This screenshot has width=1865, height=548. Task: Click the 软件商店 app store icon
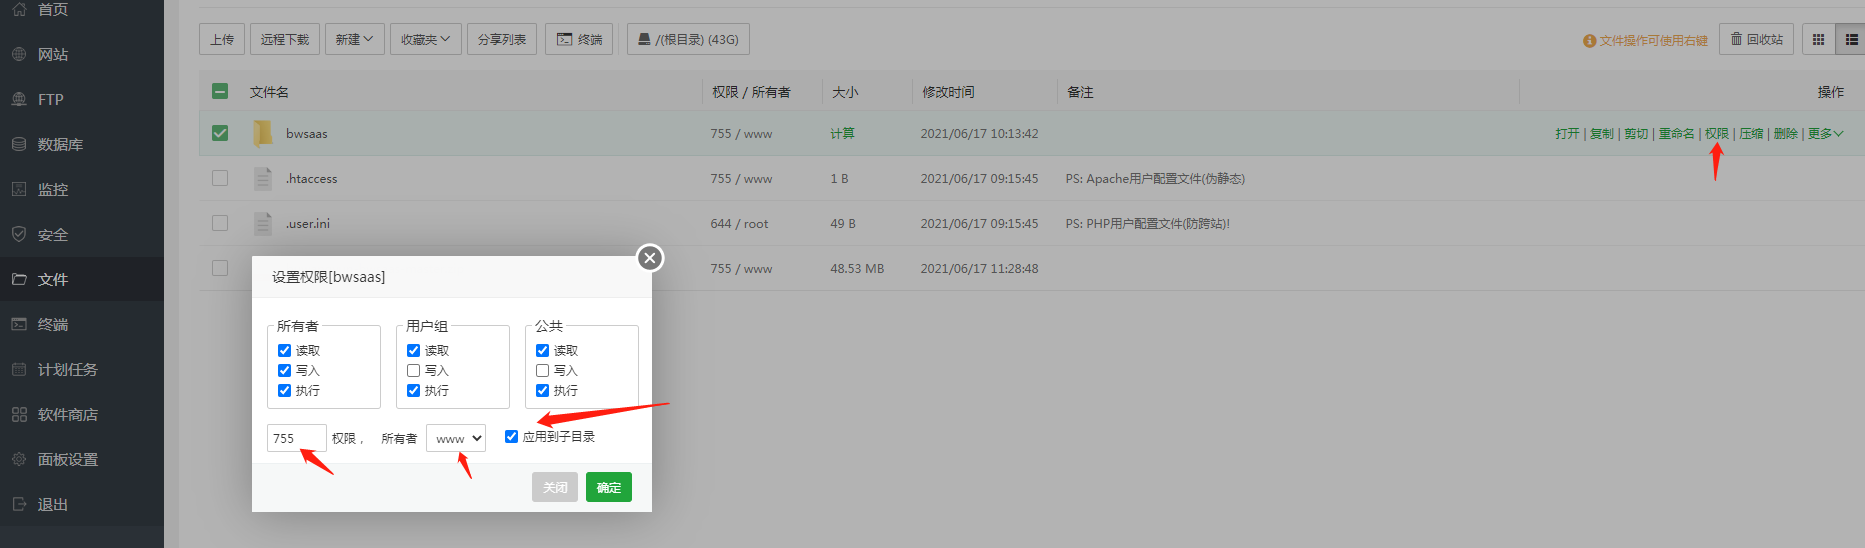(x=19, y=414)
